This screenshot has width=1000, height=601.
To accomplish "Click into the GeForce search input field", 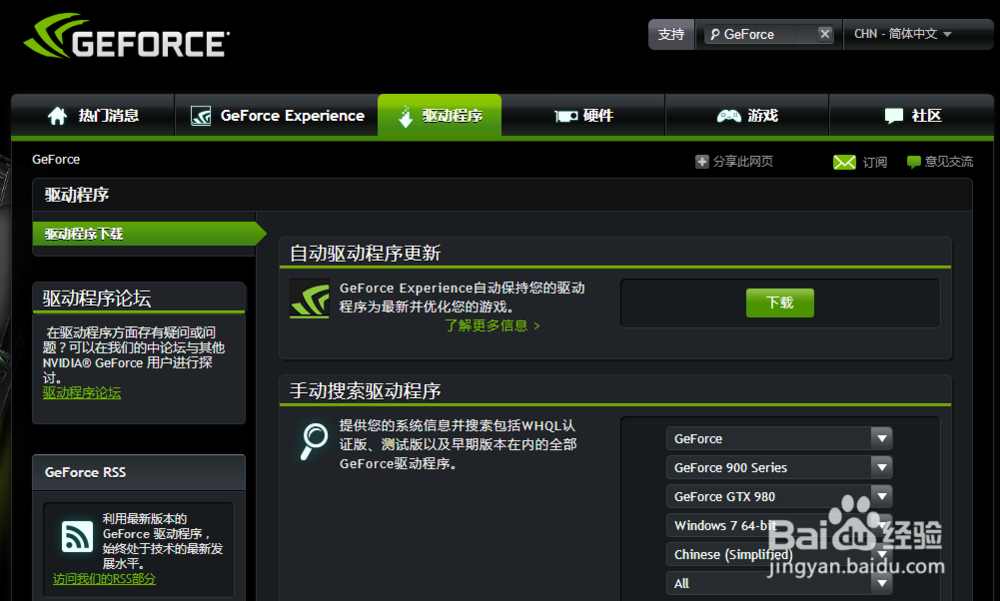I will [768, 34].
